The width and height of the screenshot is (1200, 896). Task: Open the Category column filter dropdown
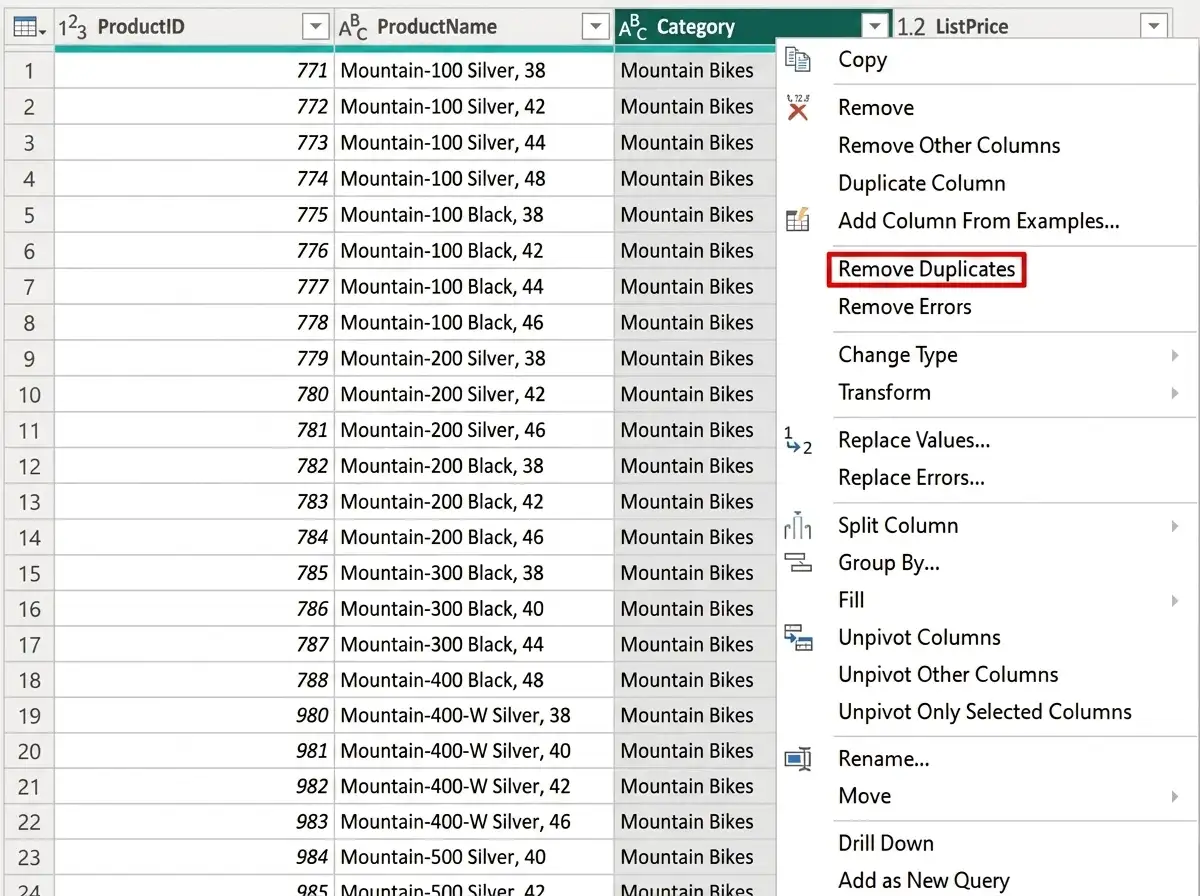click(x=876, y=27)
